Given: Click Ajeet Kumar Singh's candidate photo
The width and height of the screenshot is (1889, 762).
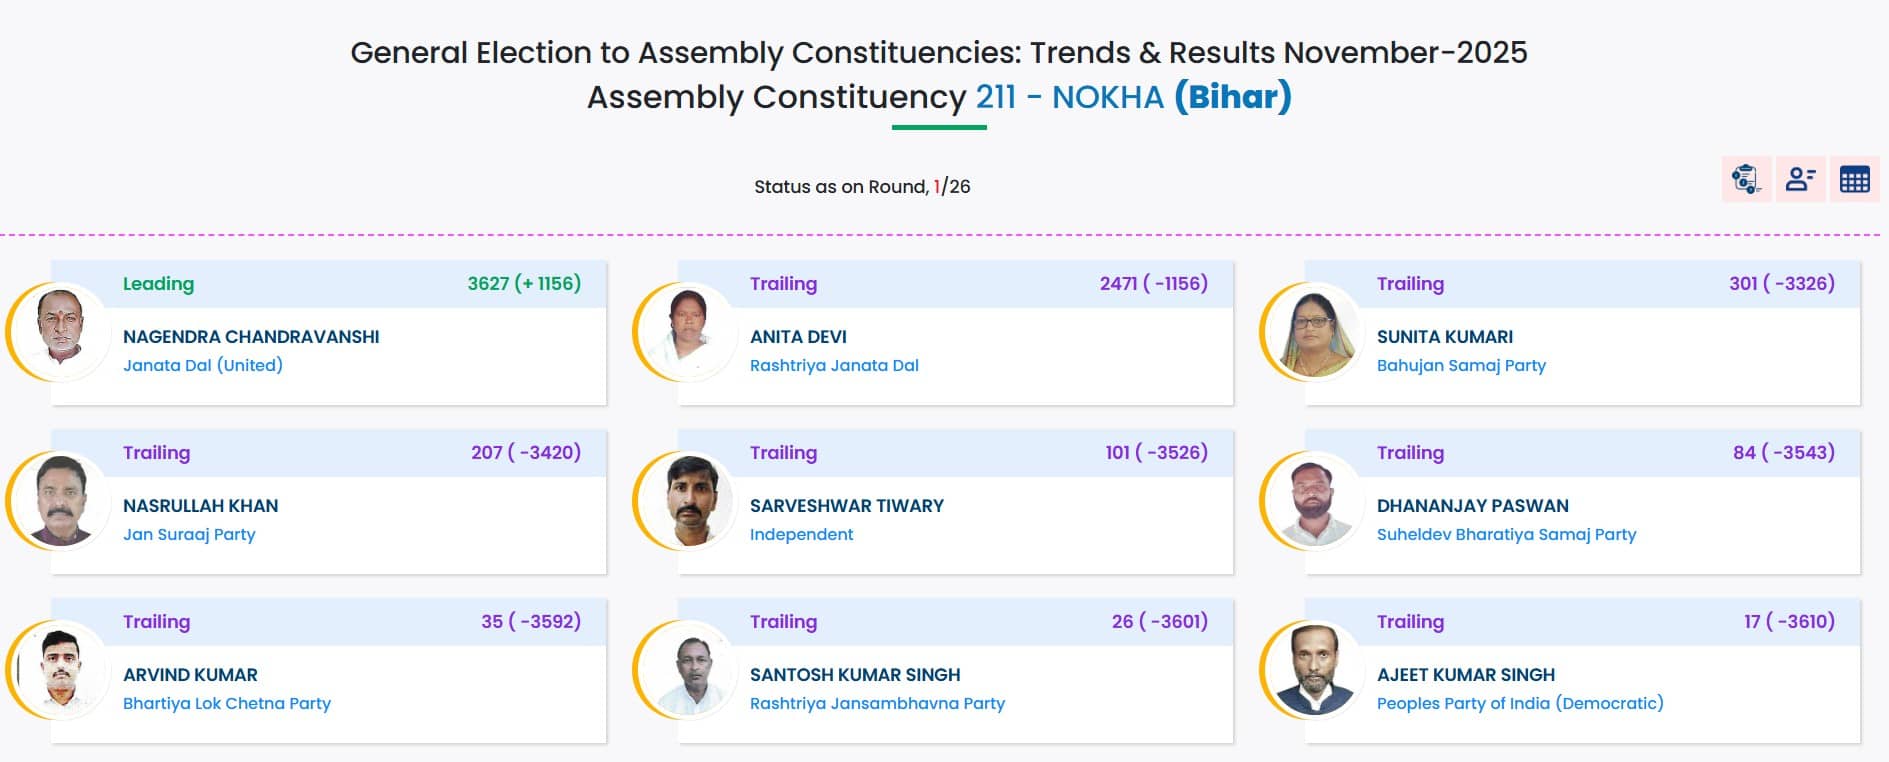Looking at the screenshot, I should [1314, 669].
